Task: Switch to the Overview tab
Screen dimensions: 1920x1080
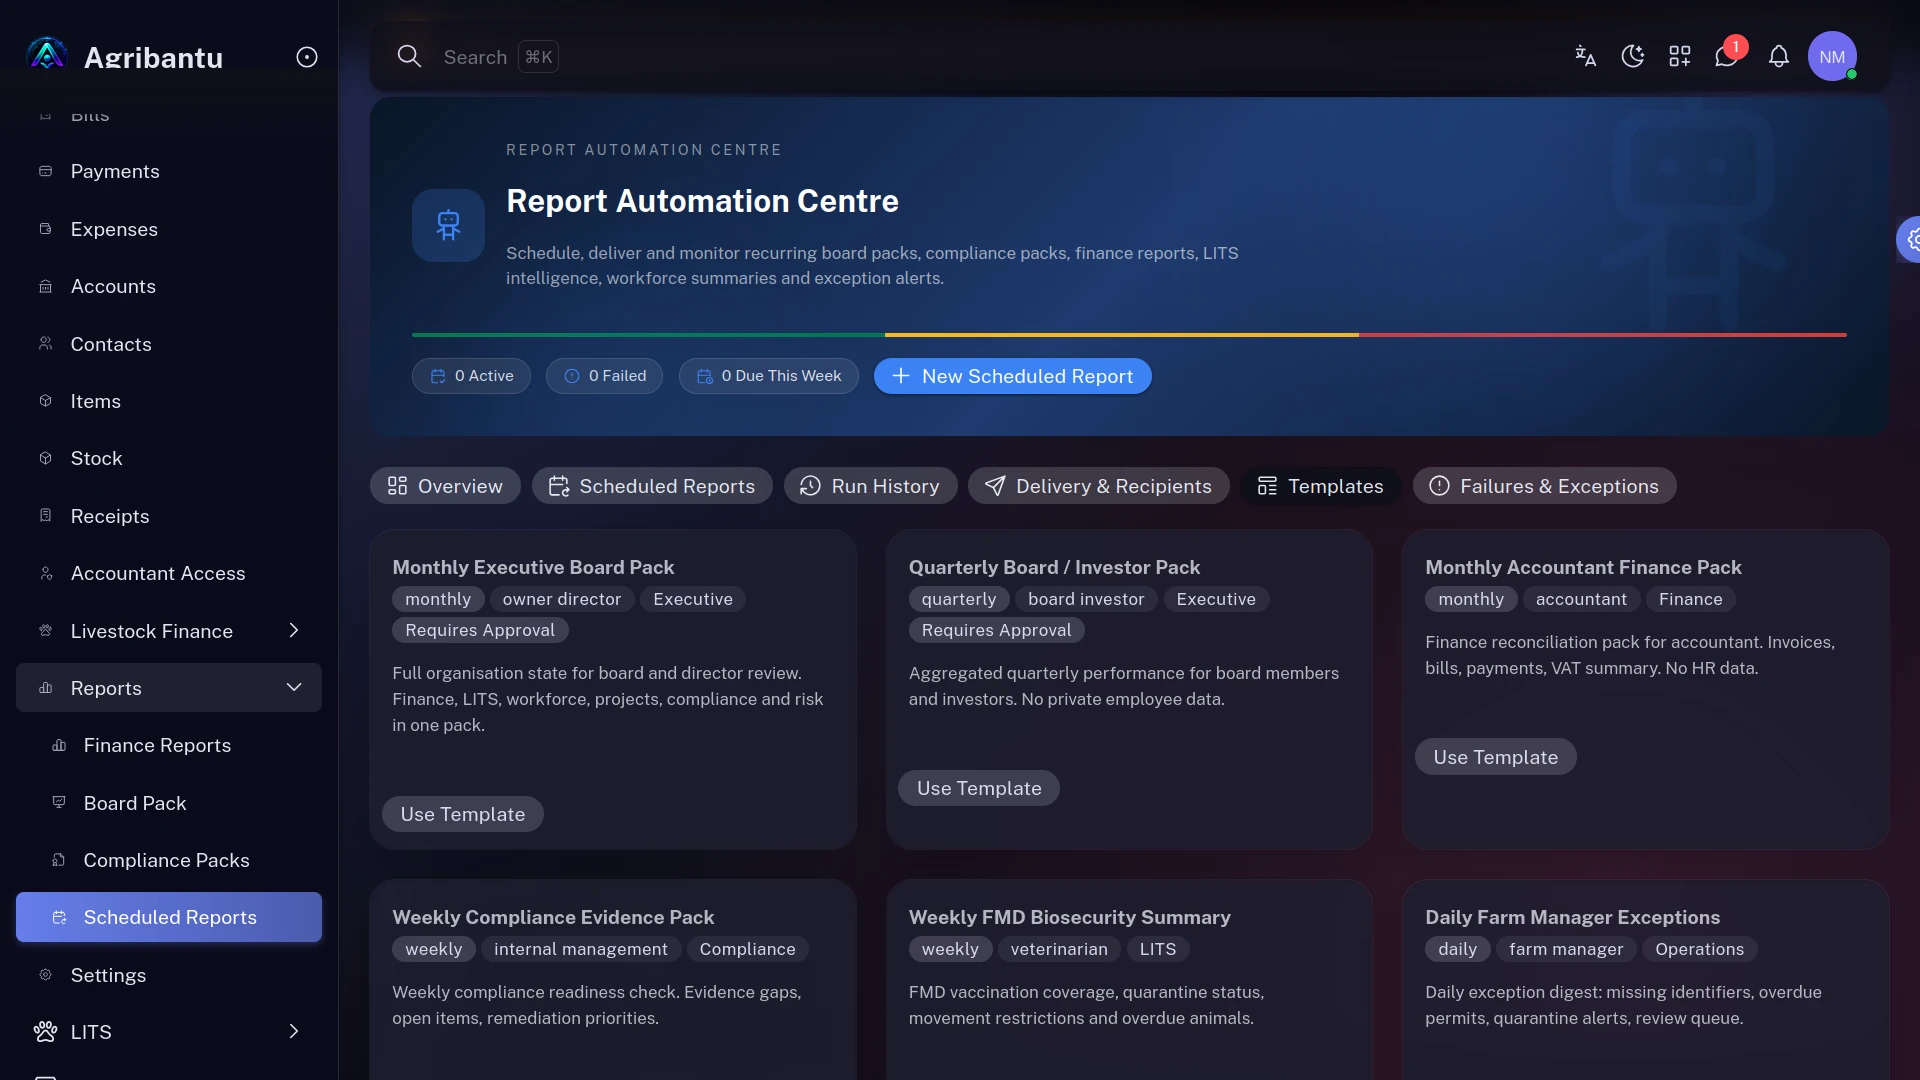Action: click(x=445, y=486)
